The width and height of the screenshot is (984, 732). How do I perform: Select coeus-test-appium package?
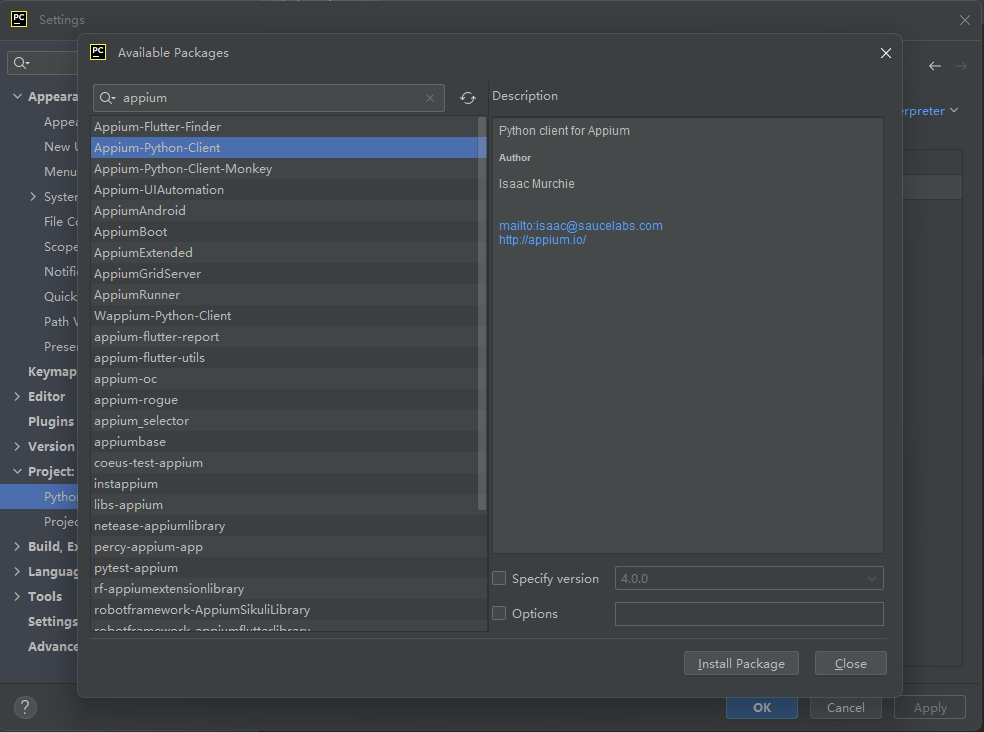(x=284, y=463)
